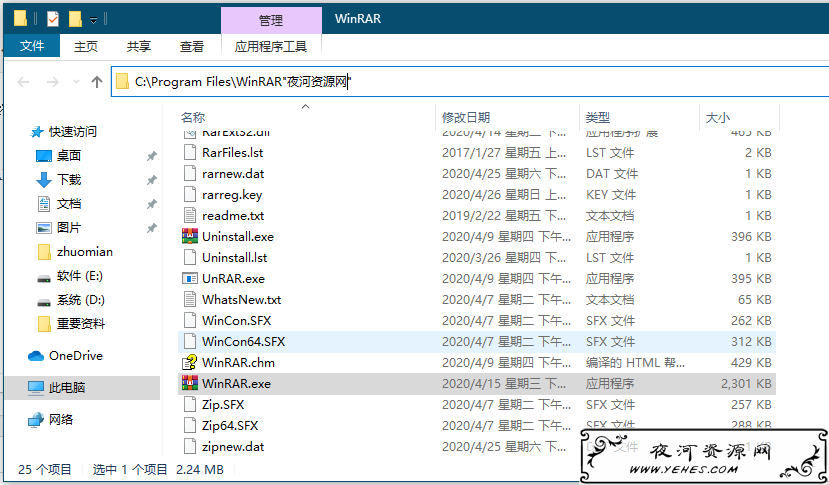Viewport: 829px width, 485px height.
Task: Select the readme.txt document icon
Action: [190, 216]
